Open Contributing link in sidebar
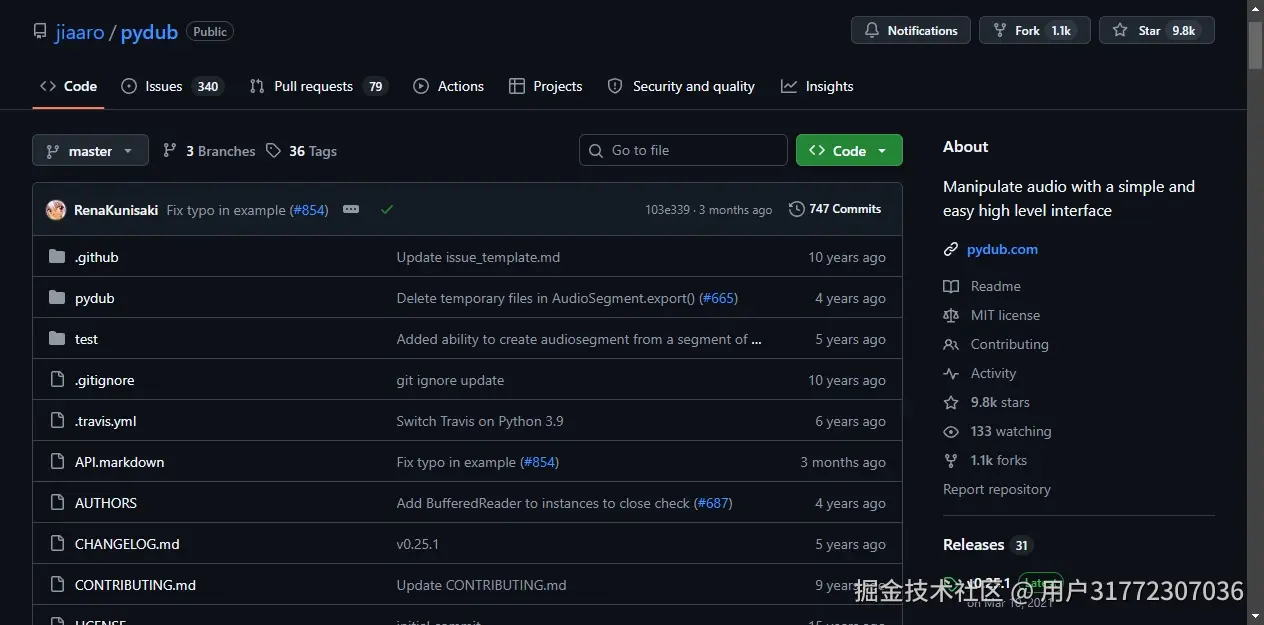Screen dimensions: 1264x625 (x=1009, y=344)
